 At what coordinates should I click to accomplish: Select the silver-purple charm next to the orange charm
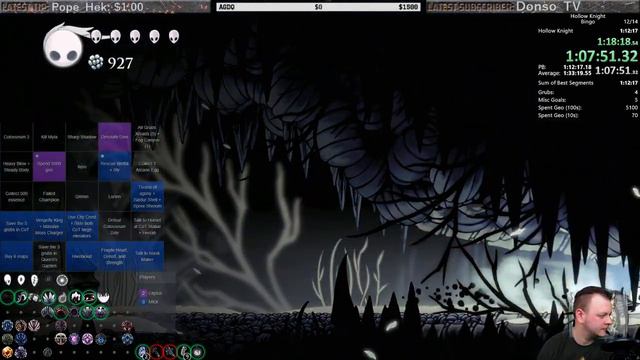point(21,352)
